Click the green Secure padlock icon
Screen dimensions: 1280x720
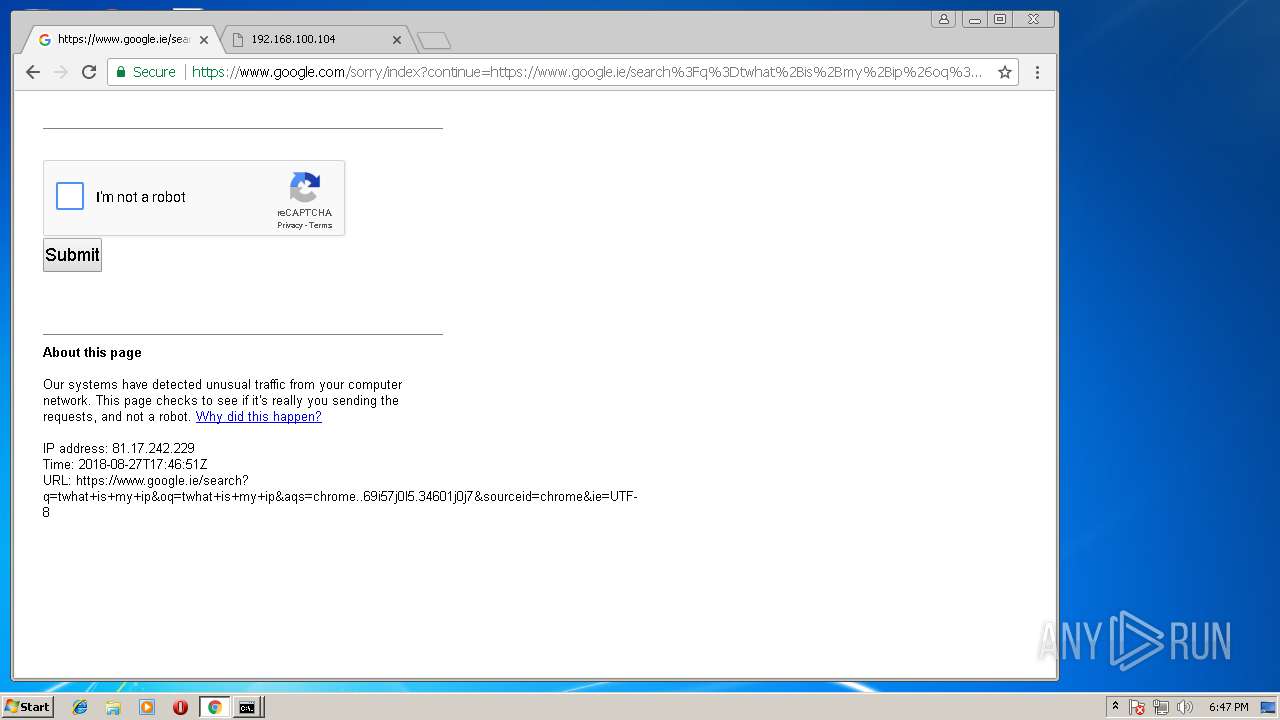click(x=121, y=72)
